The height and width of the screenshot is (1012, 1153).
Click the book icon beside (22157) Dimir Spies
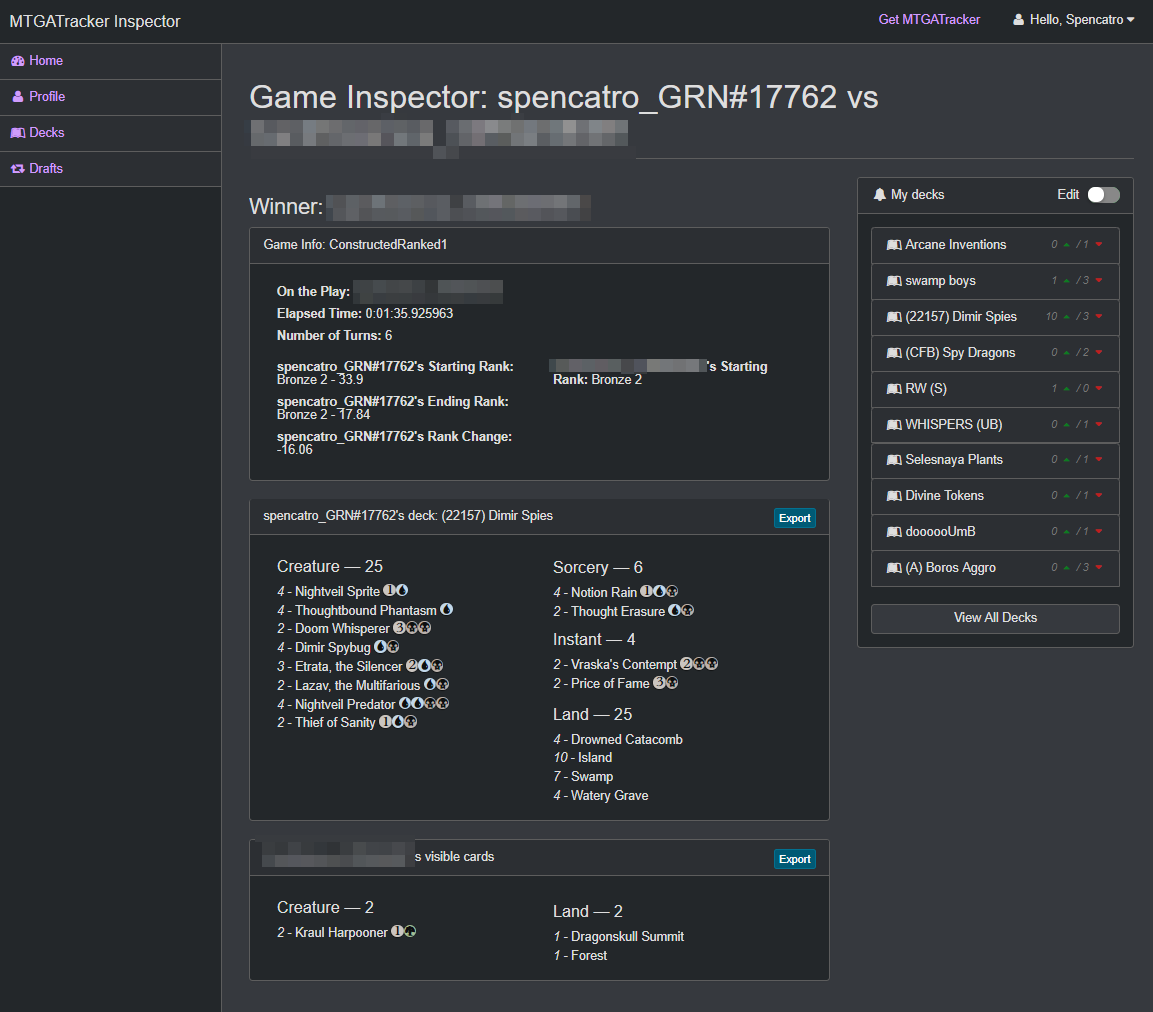click(x=894, y=317)
